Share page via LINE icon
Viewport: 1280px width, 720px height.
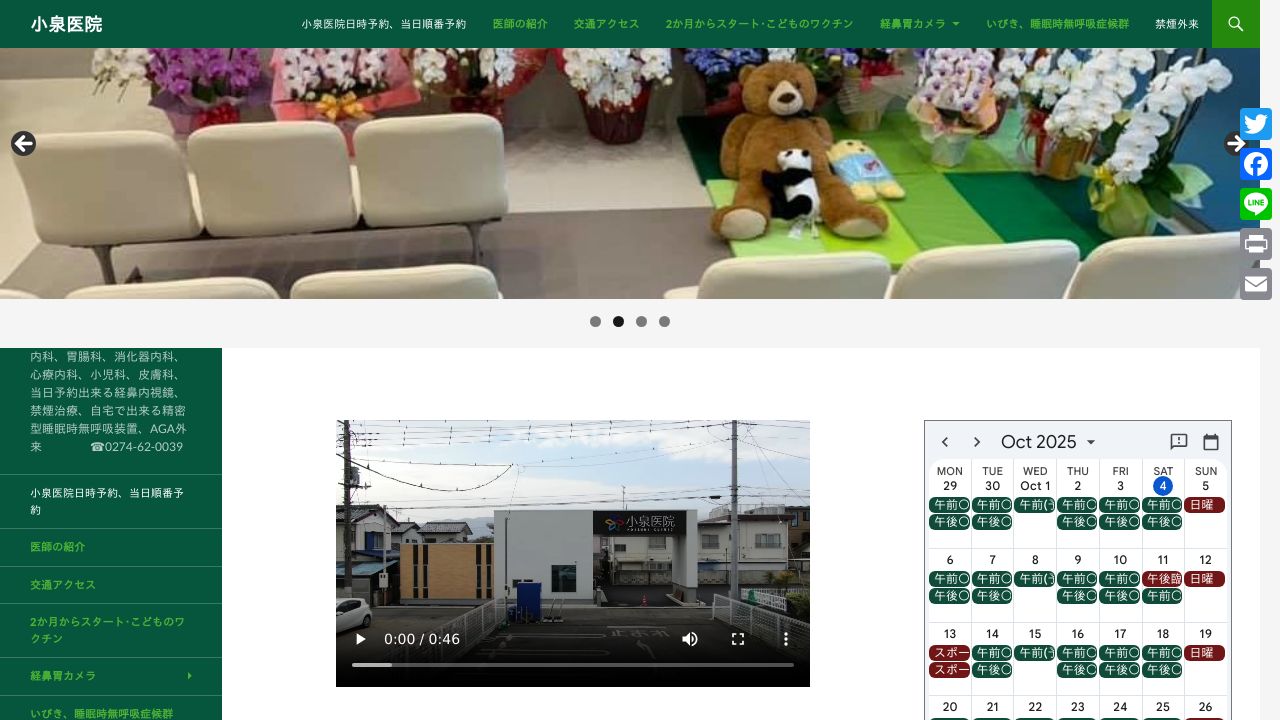(x=1256, y=204)
